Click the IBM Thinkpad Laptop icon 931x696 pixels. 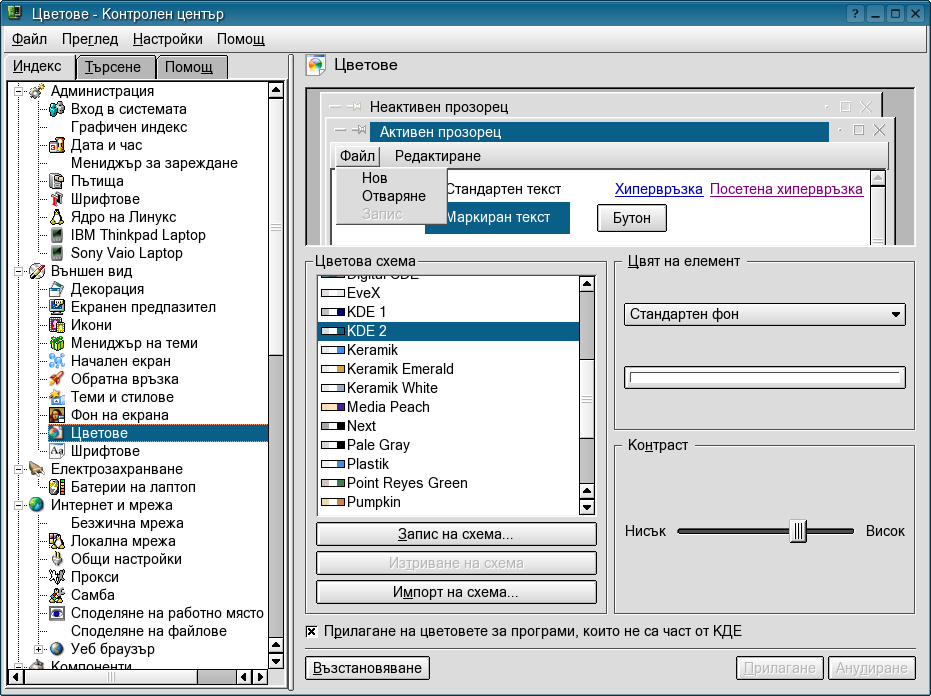[57, 235]
